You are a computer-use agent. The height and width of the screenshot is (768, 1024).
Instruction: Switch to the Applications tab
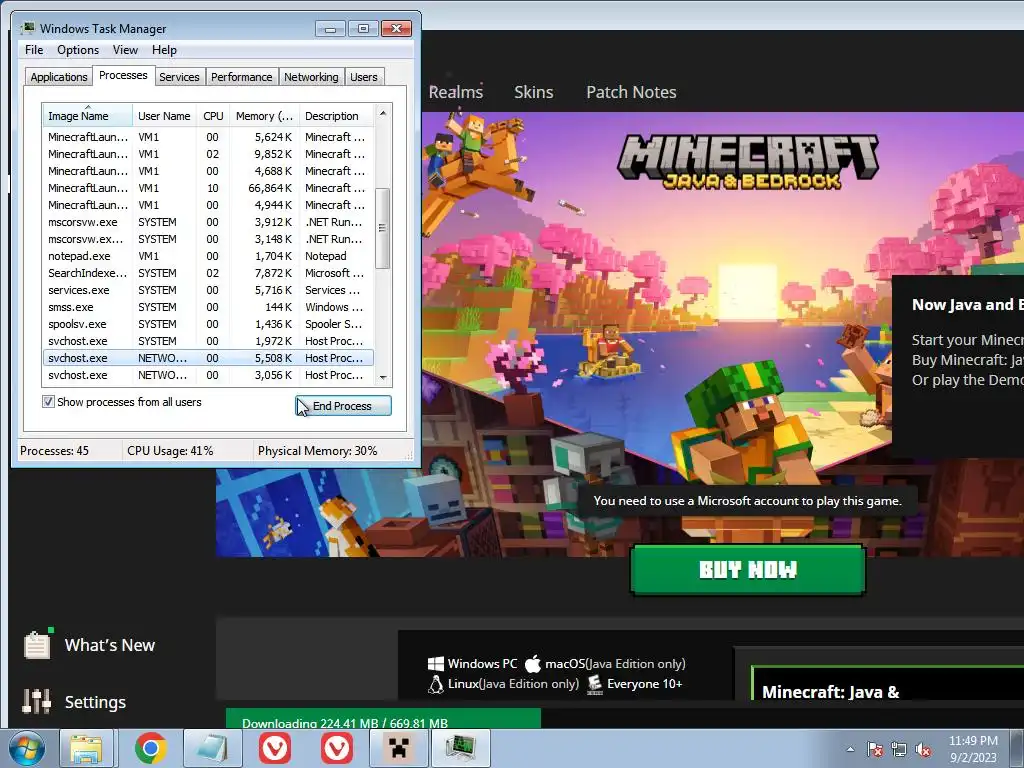point(59,77)
